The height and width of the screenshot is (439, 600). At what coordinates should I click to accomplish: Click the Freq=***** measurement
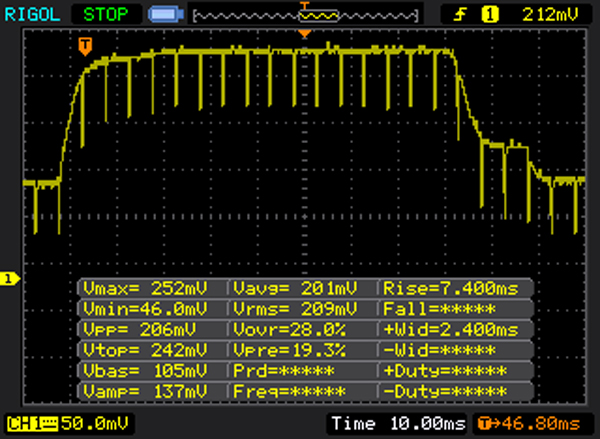click(x=290, y=392)
